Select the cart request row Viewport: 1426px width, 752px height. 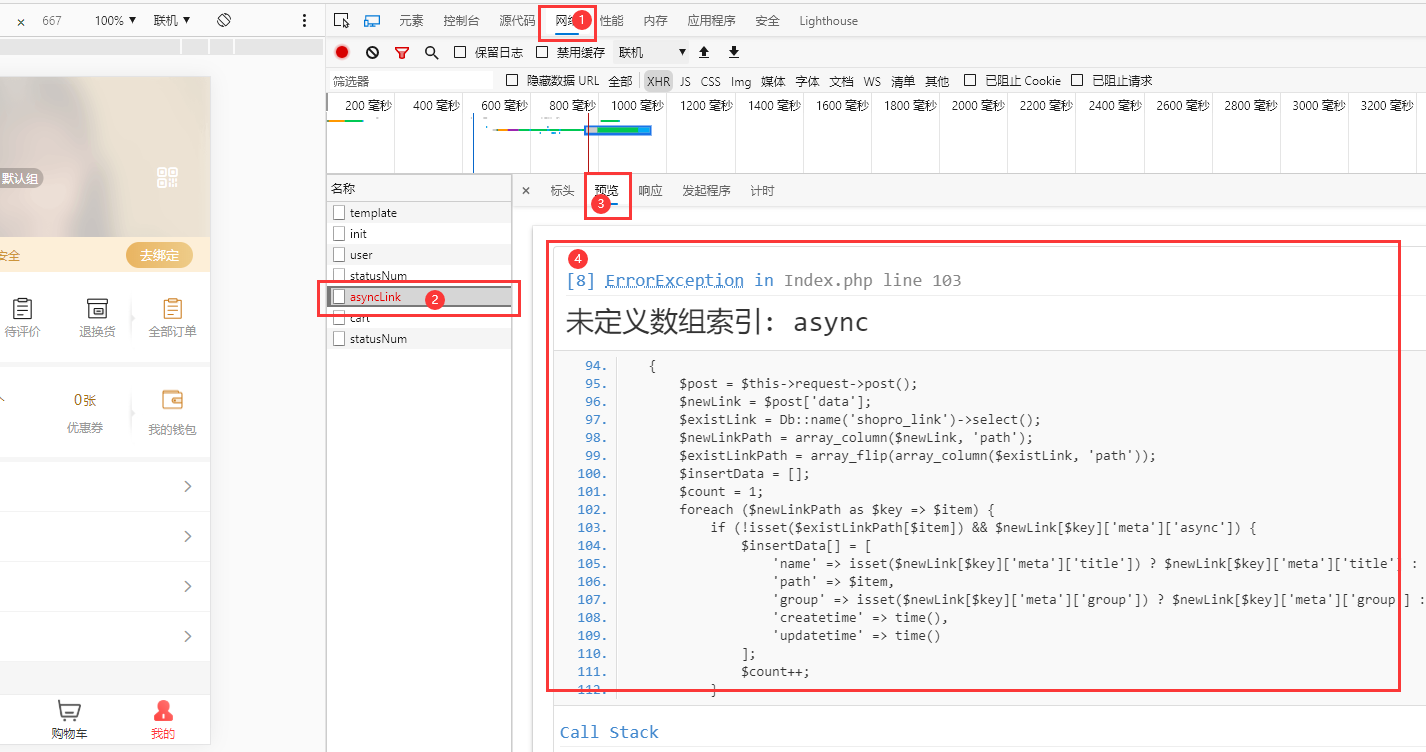[x=420, y=318]
